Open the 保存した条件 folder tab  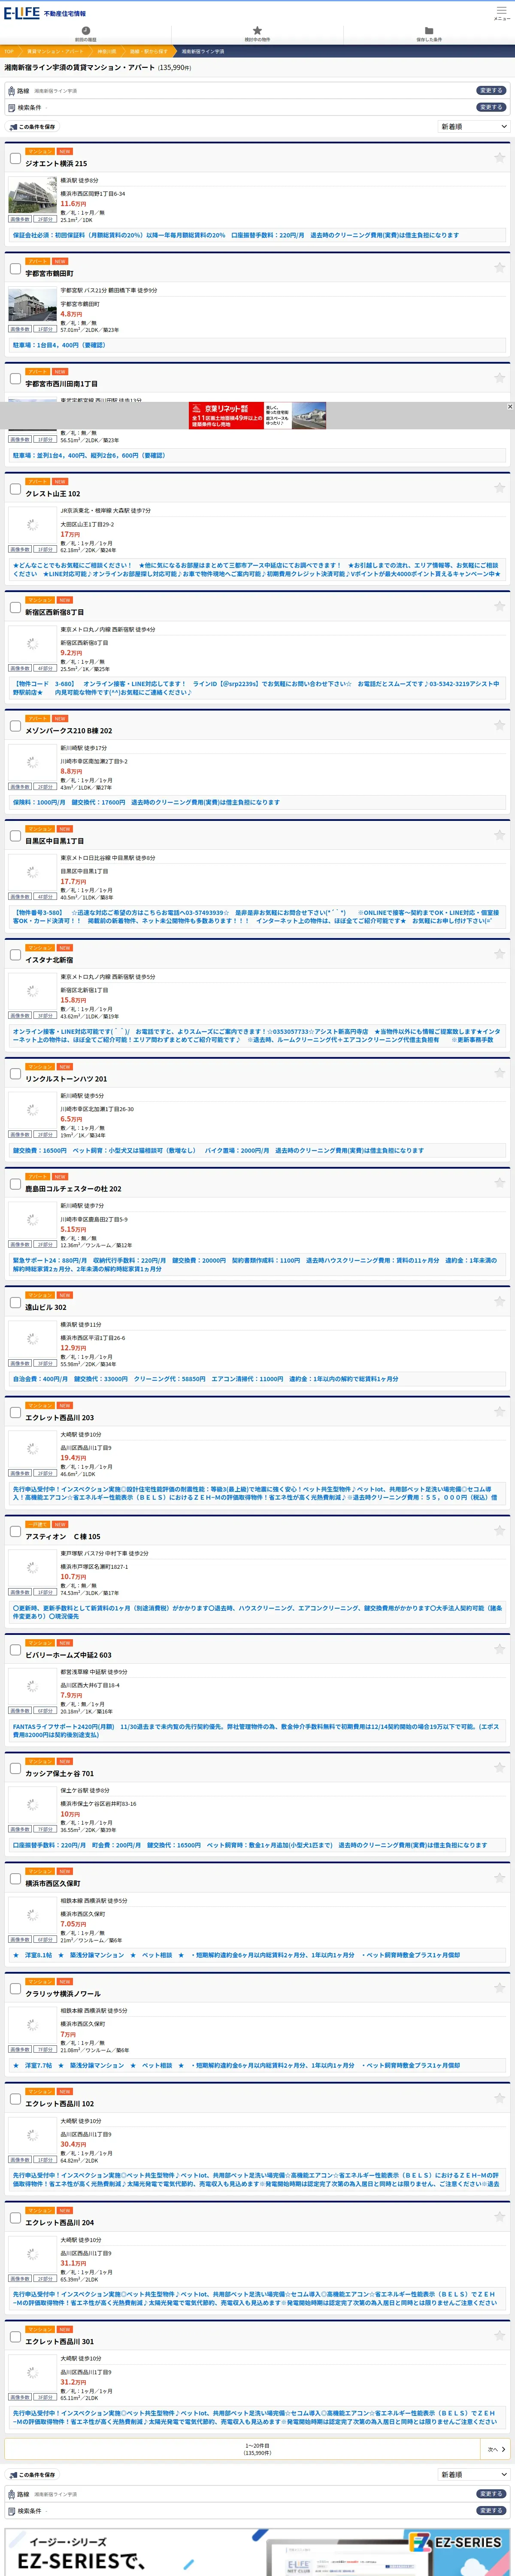(429, 34)
